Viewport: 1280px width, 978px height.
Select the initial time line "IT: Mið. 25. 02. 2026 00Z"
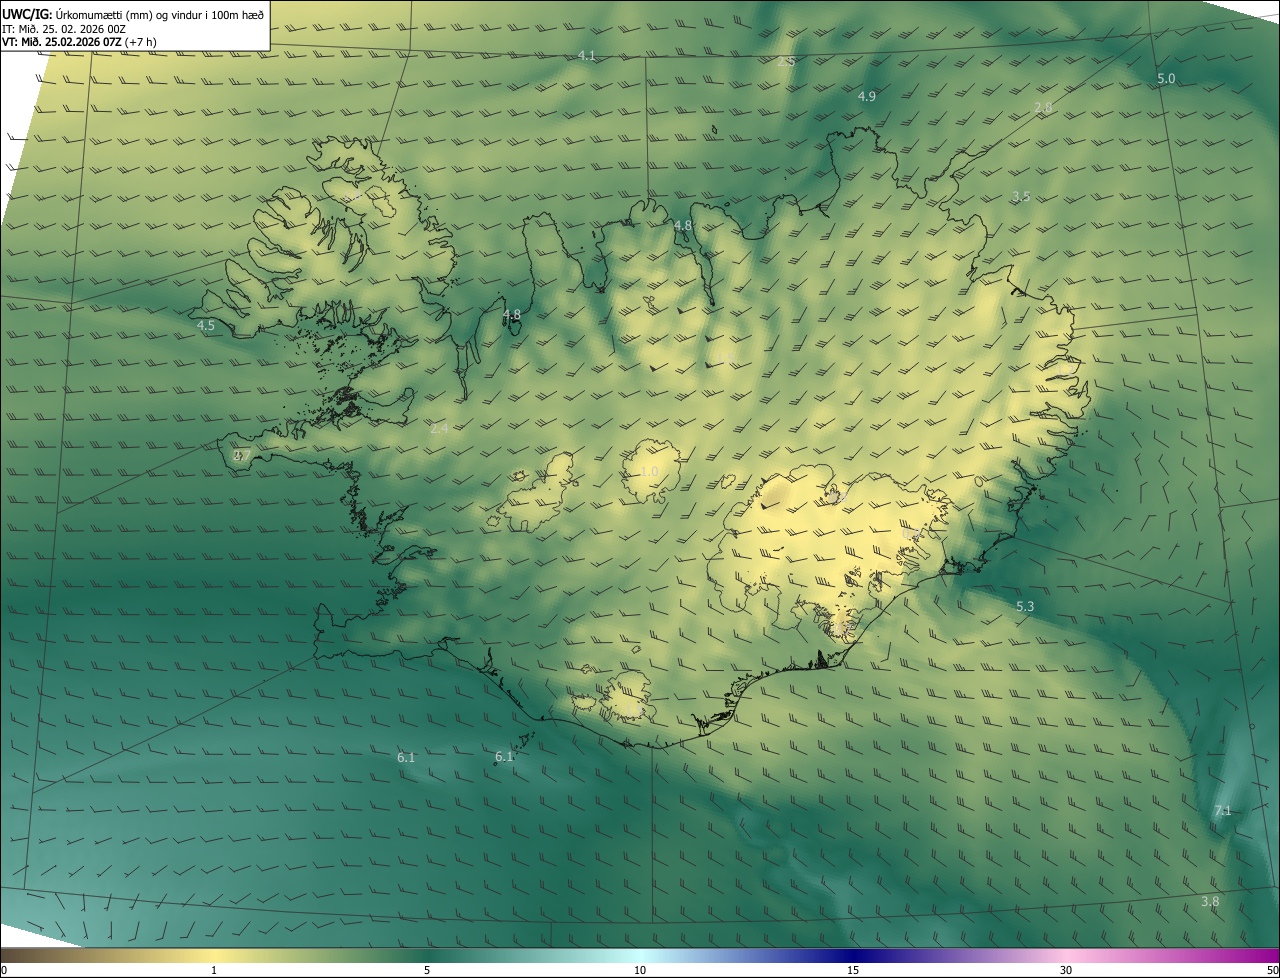point(64,29)
